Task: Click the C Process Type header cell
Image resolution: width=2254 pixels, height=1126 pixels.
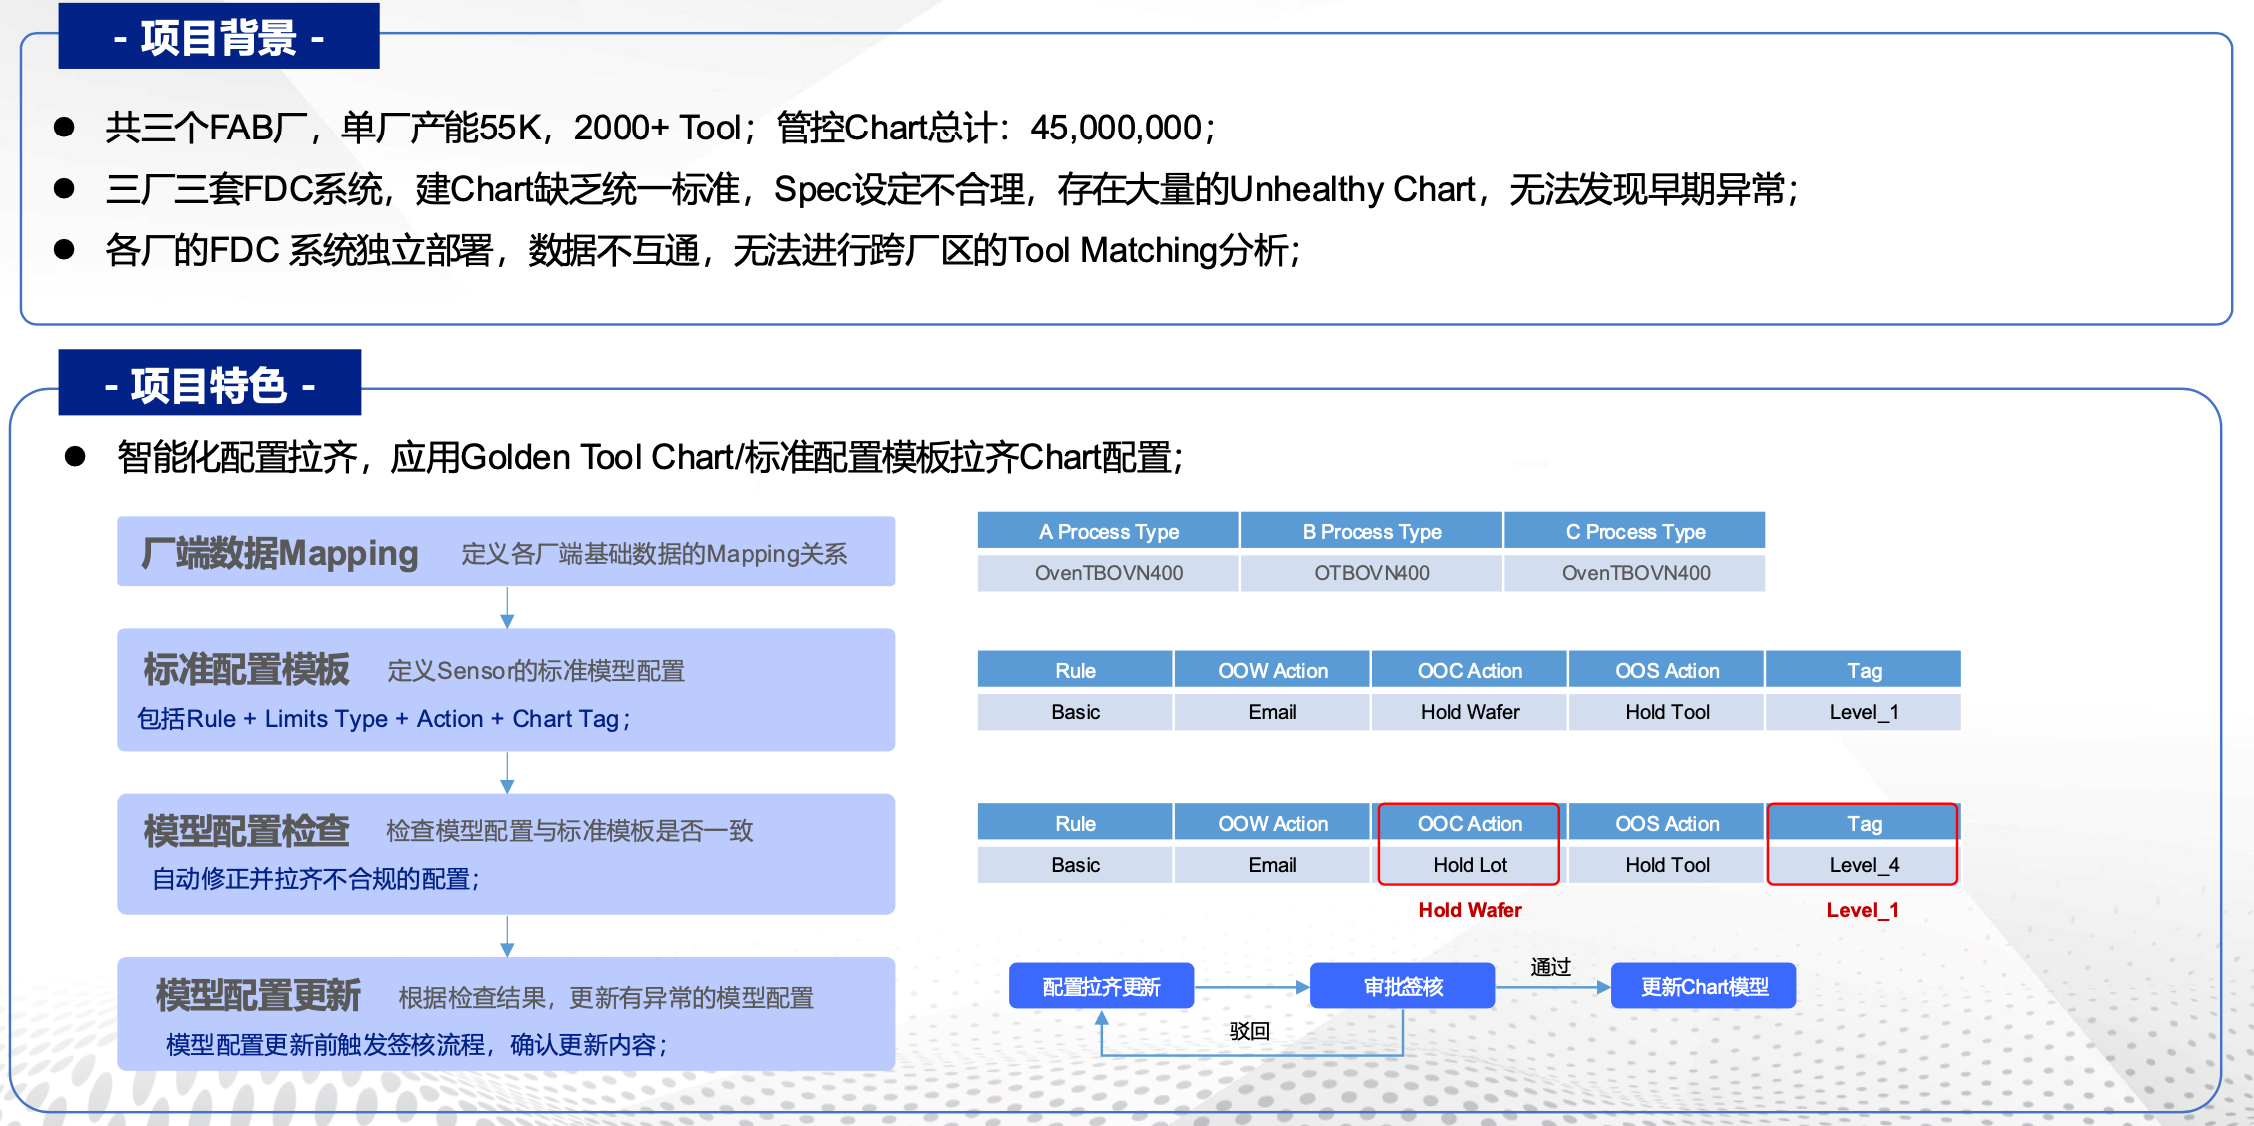Action: coord(1635,531)
